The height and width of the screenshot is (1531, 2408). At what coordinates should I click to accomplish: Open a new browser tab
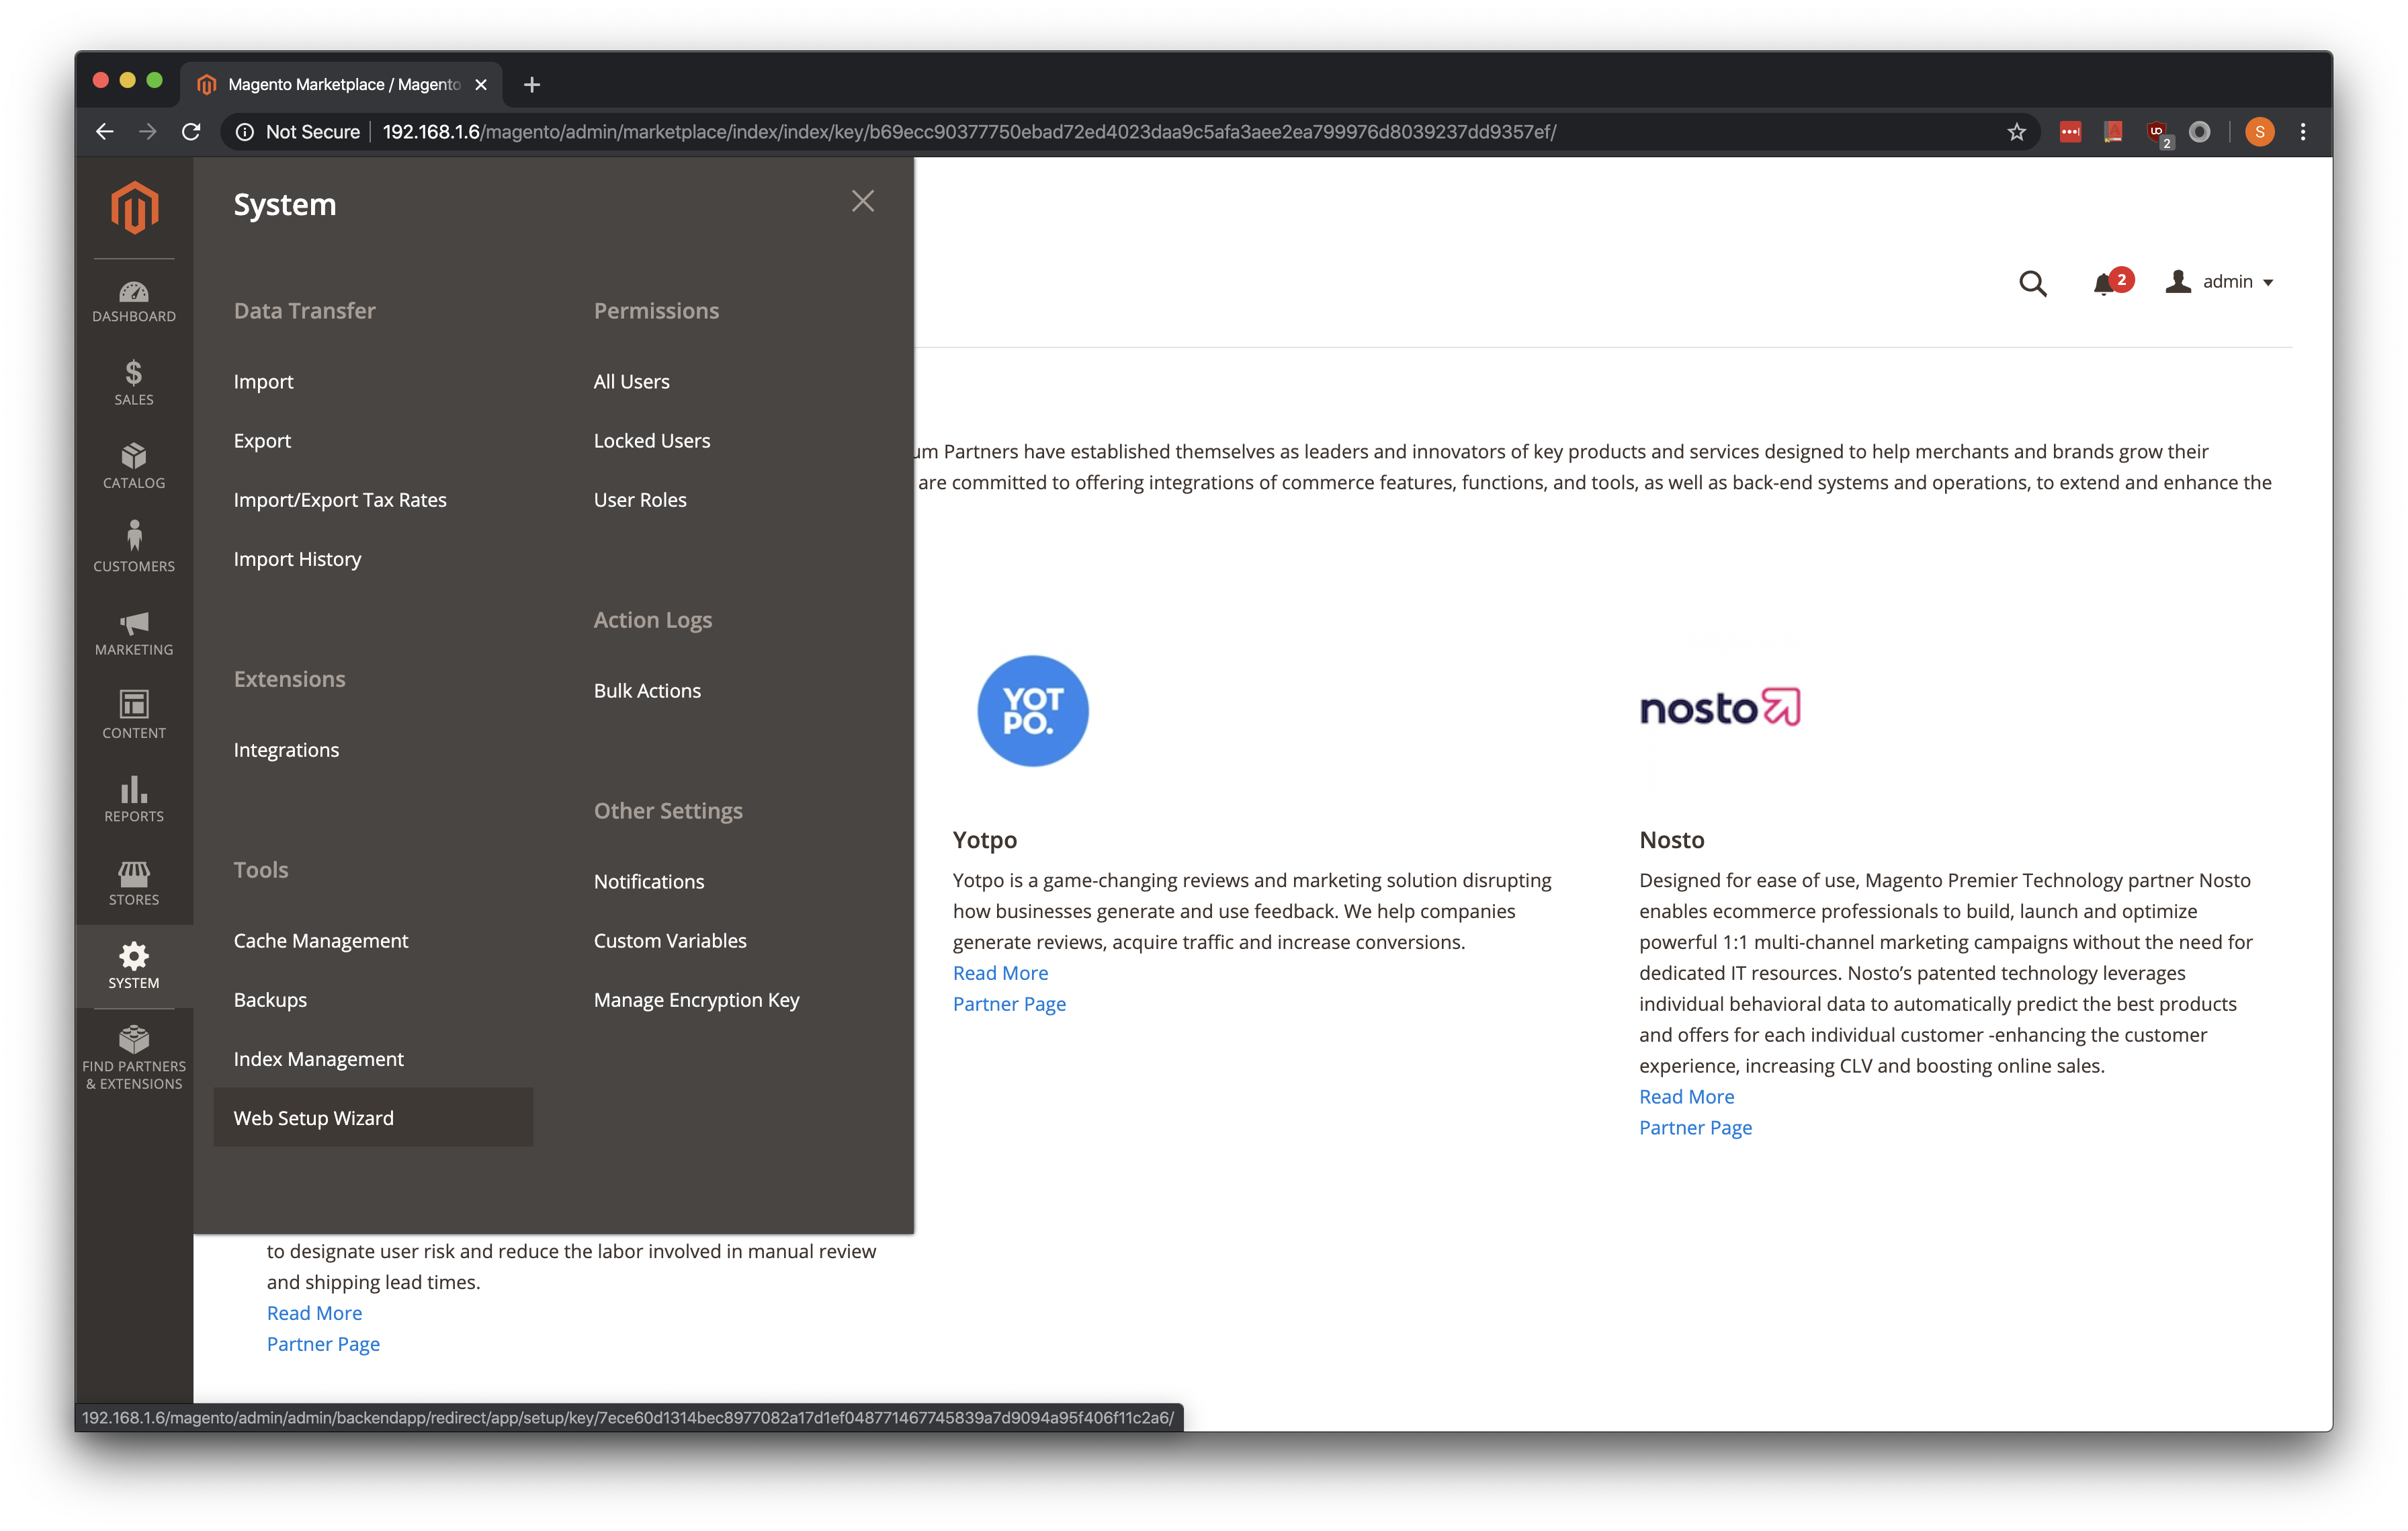tap(532, 85)
